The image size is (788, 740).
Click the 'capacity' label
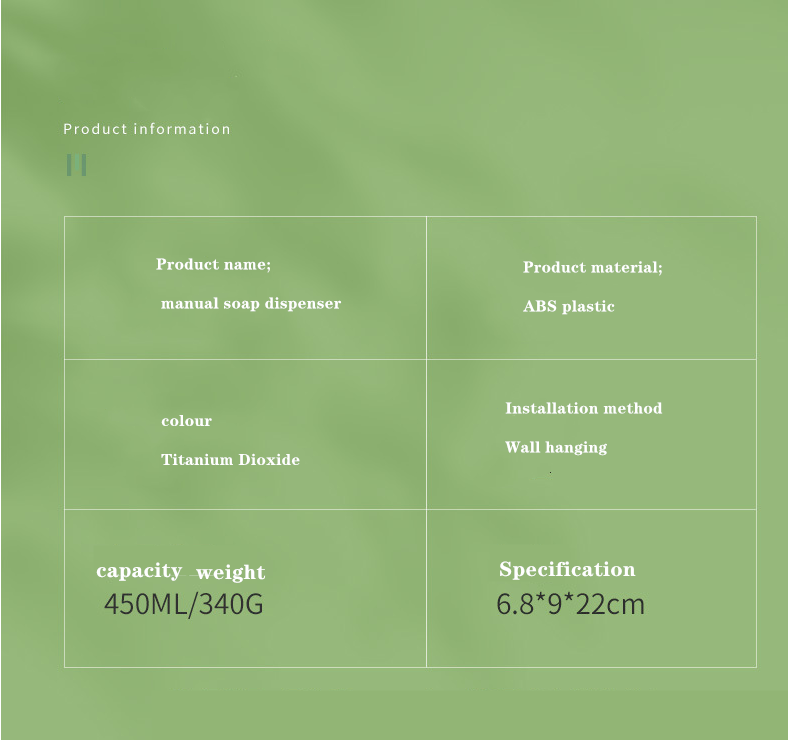139,571
